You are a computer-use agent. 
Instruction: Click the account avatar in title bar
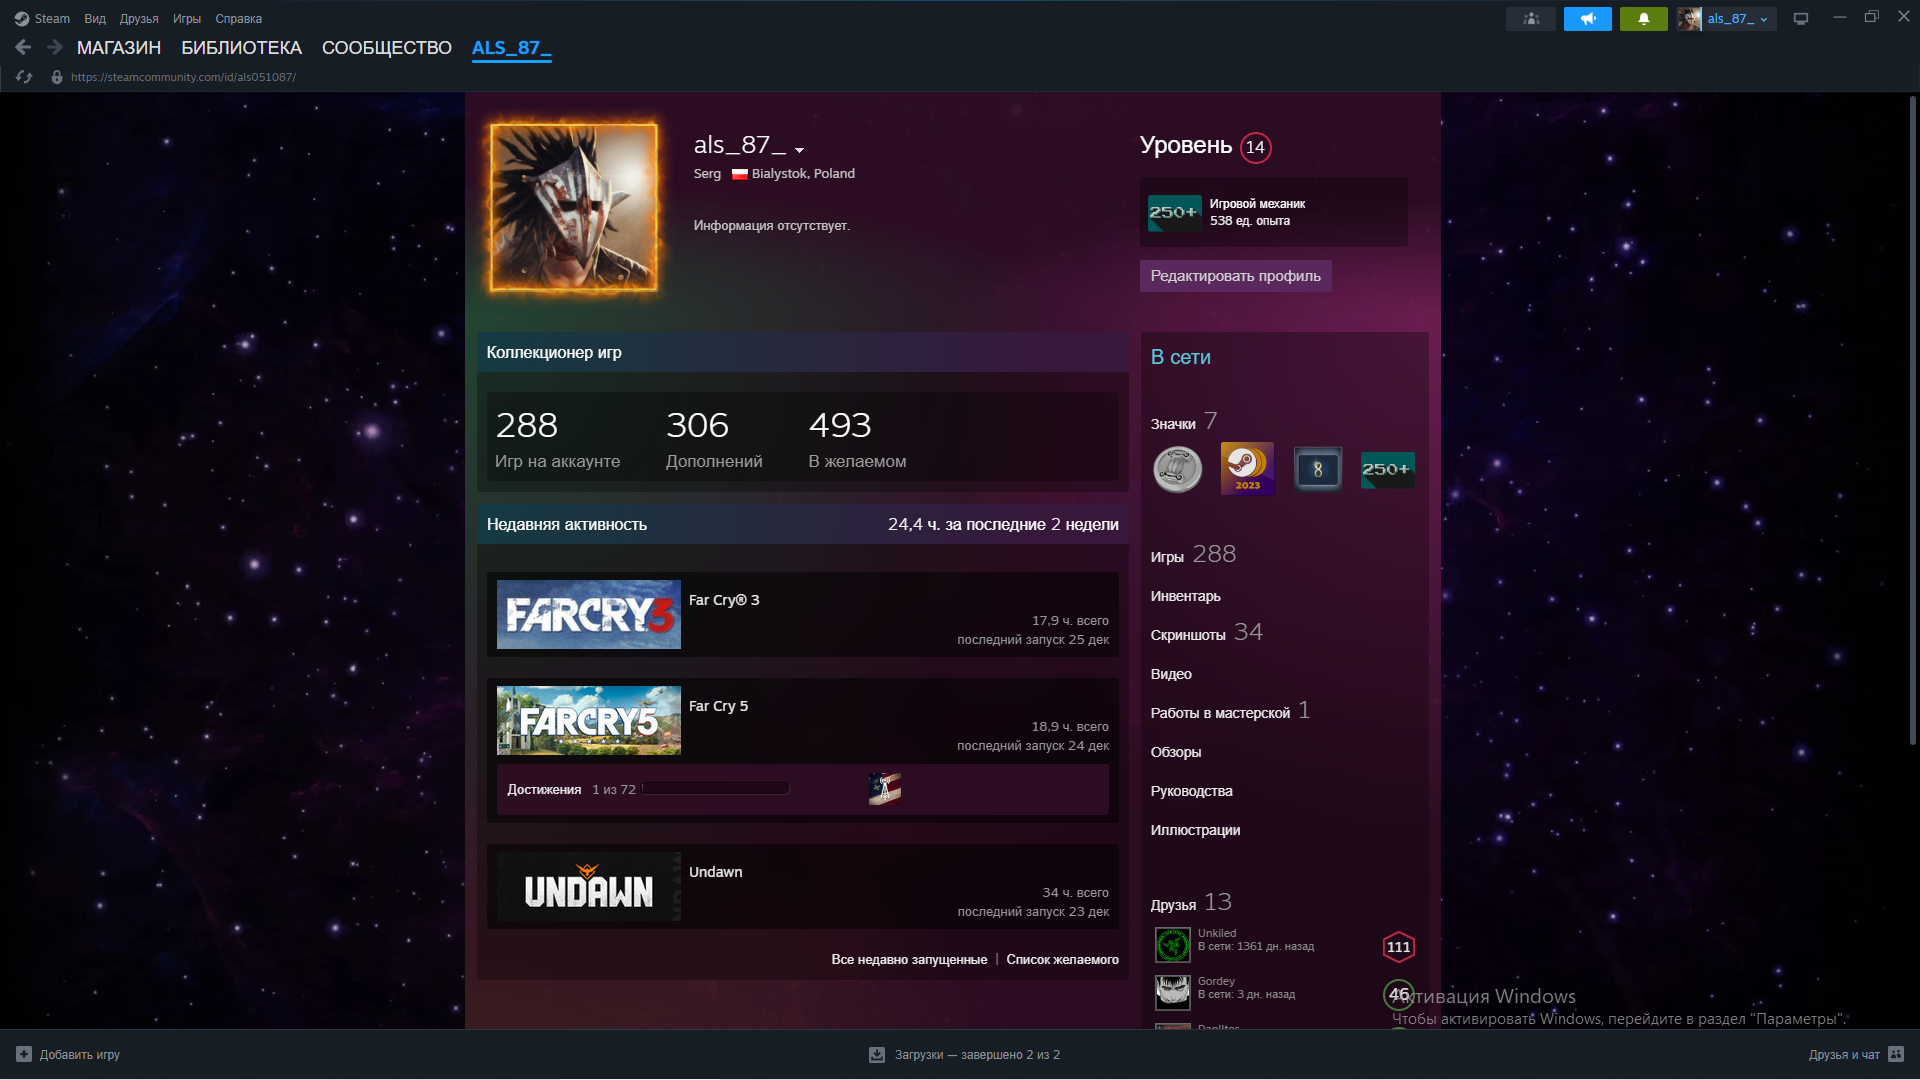1689,19
